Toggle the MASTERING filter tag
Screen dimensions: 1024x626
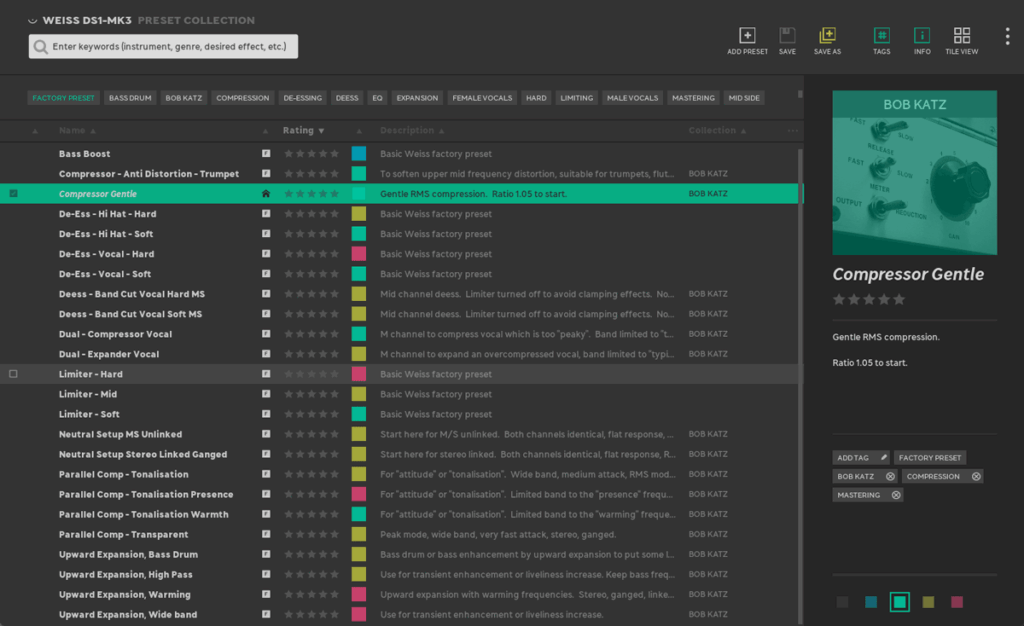point(693,98)
